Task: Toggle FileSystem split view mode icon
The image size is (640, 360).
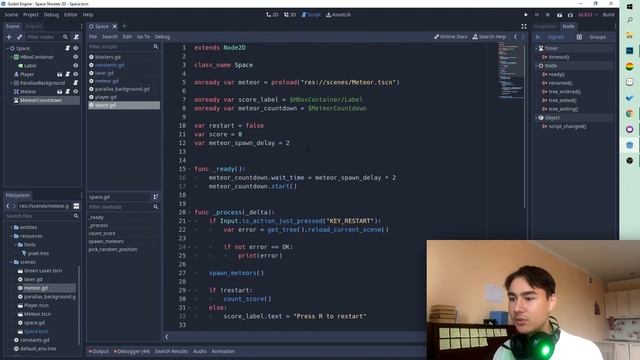Action: pos(76,206)
